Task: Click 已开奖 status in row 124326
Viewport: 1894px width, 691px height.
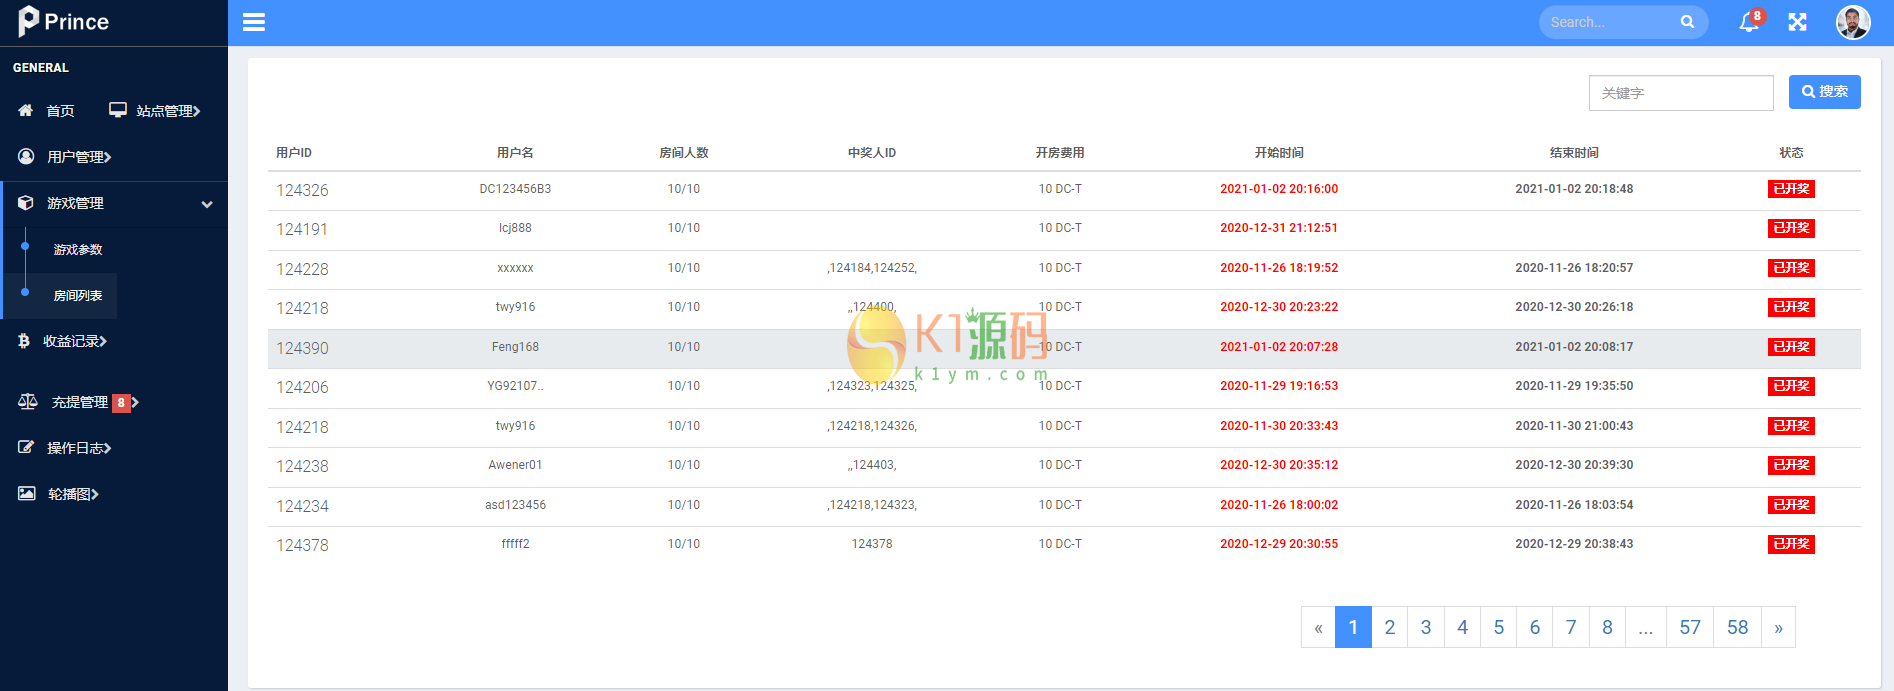Action: click(1791, 189)
